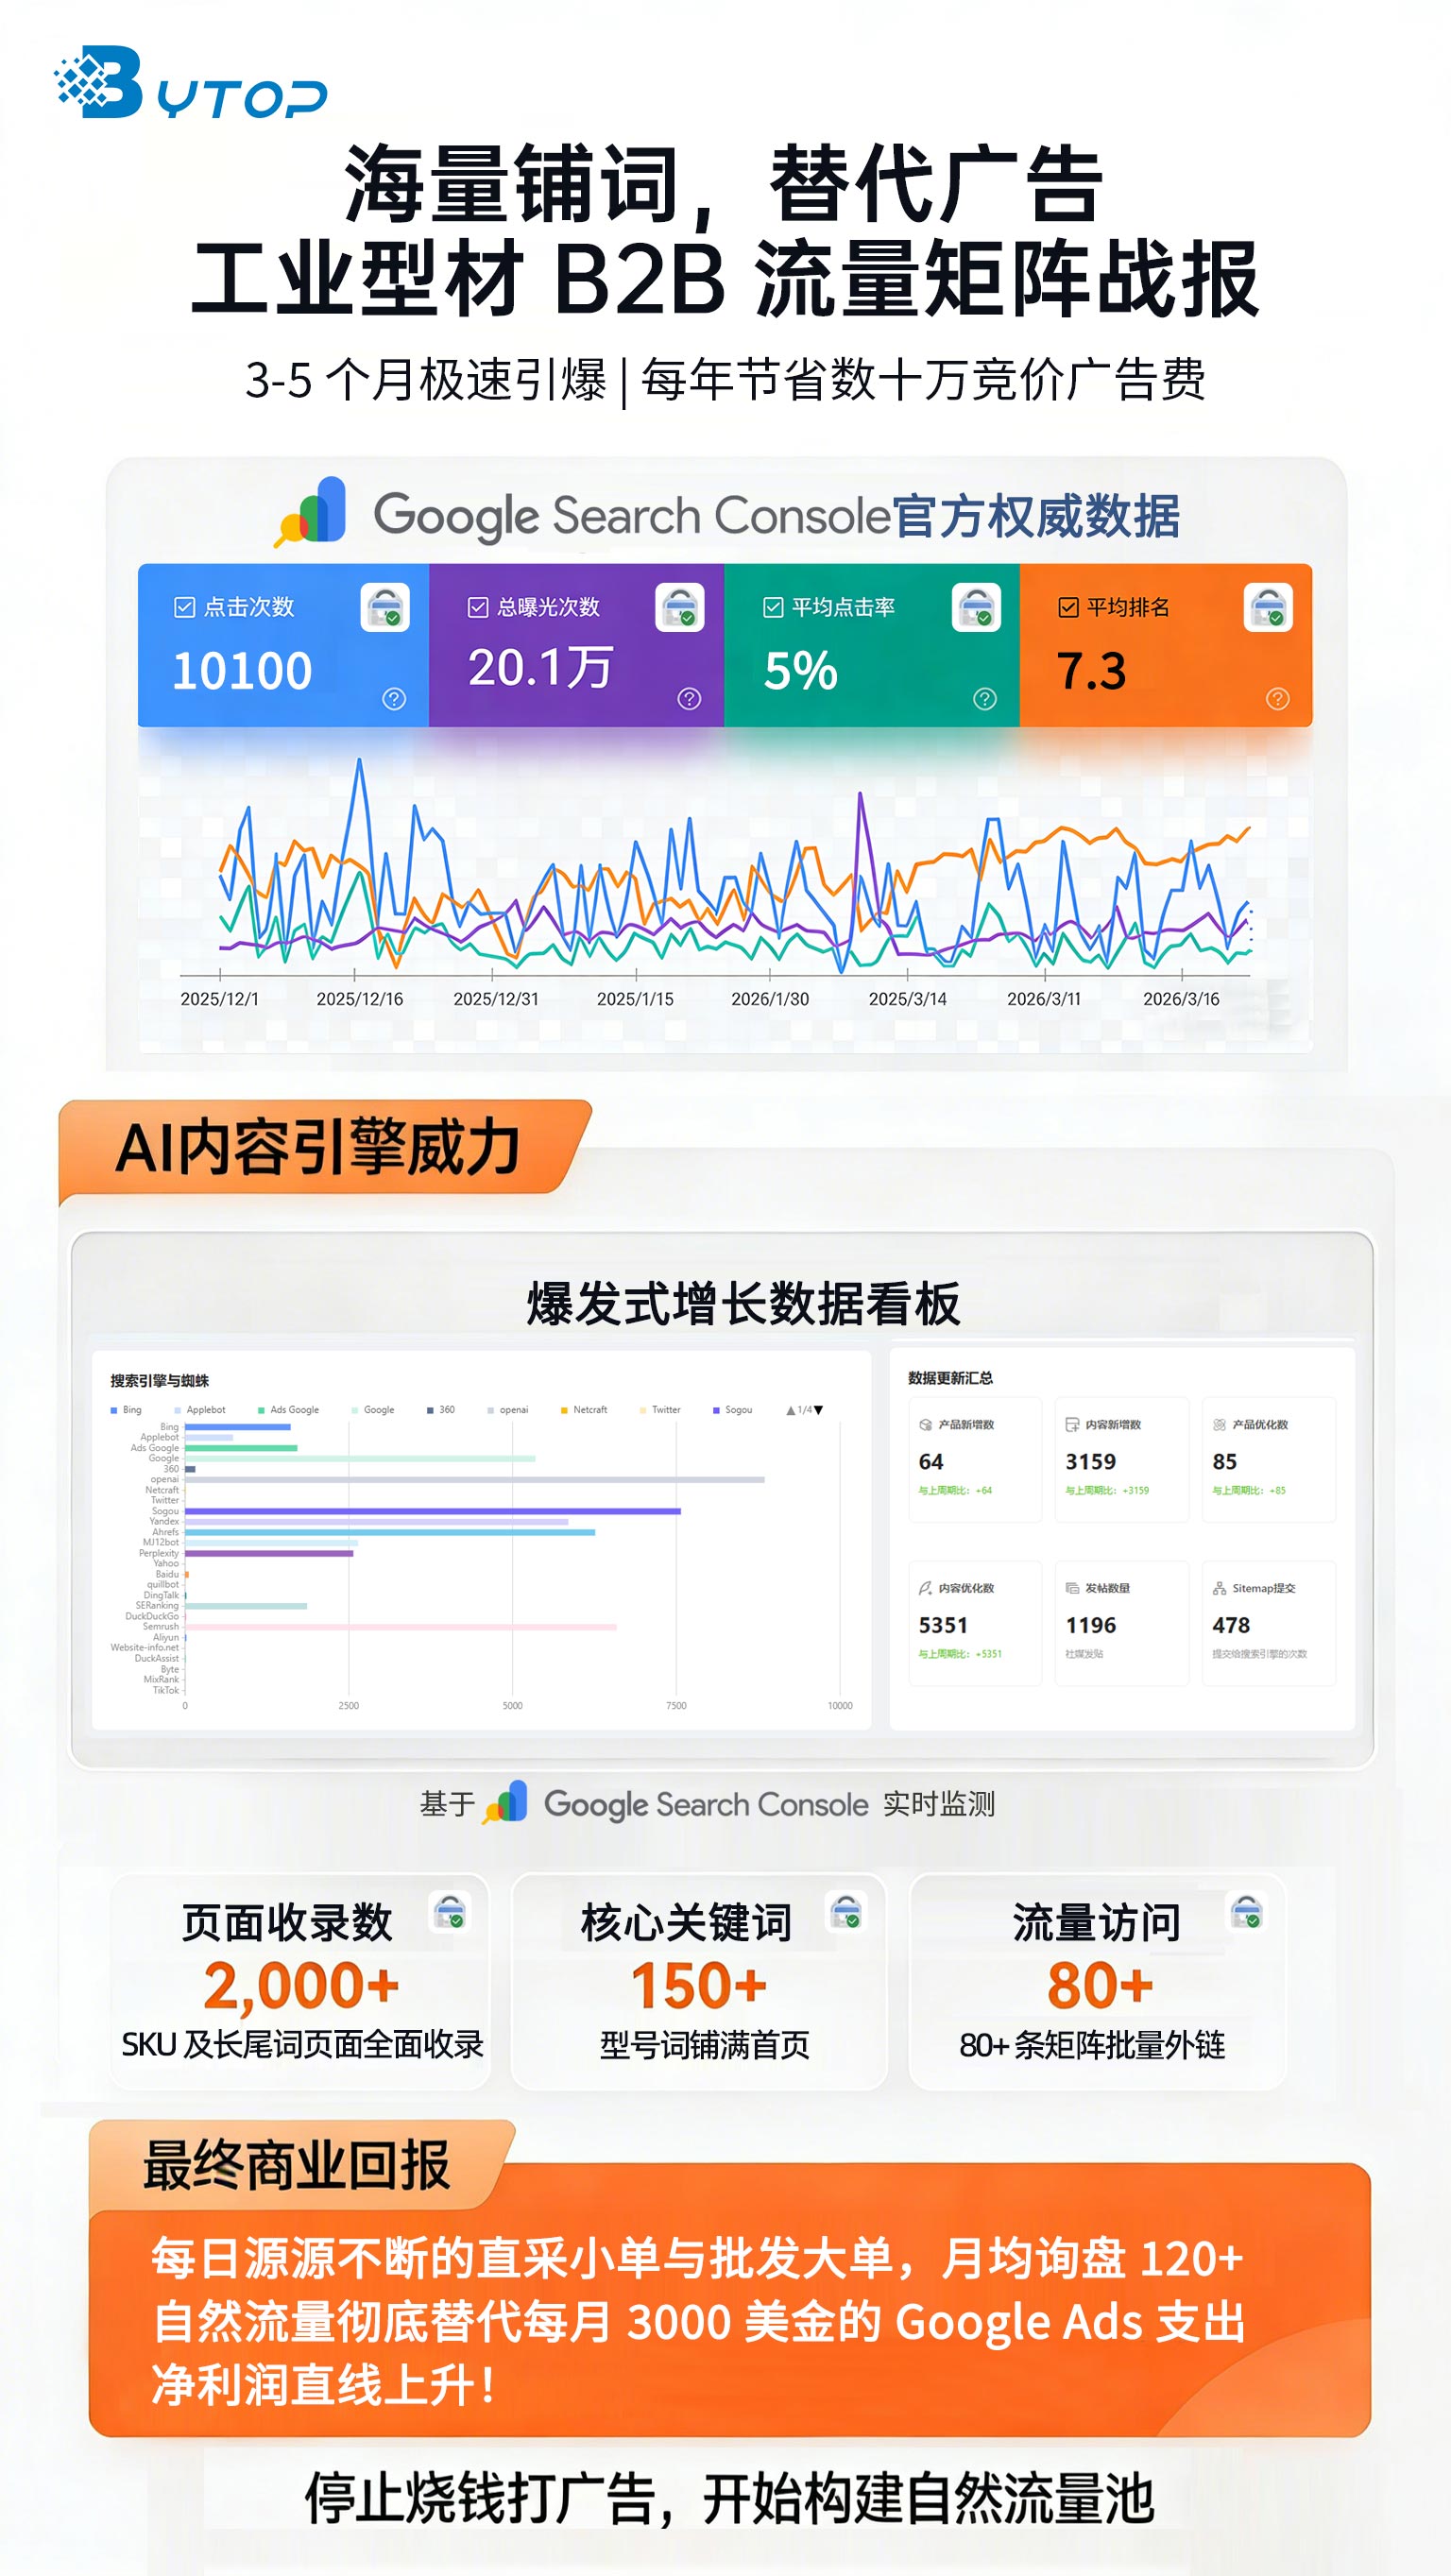Image resolution: width=1451 pixels, height=2576 pixels.
Task: Click the Google Search Console magnifier logo at top
Action: (310, 512)
